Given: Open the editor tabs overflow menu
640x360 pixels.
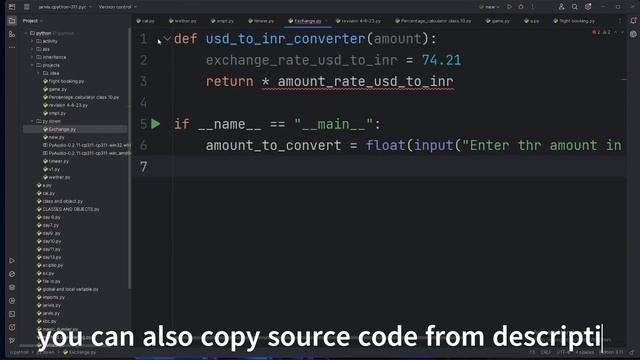Looking at the screenshot, I should [620, 21].
